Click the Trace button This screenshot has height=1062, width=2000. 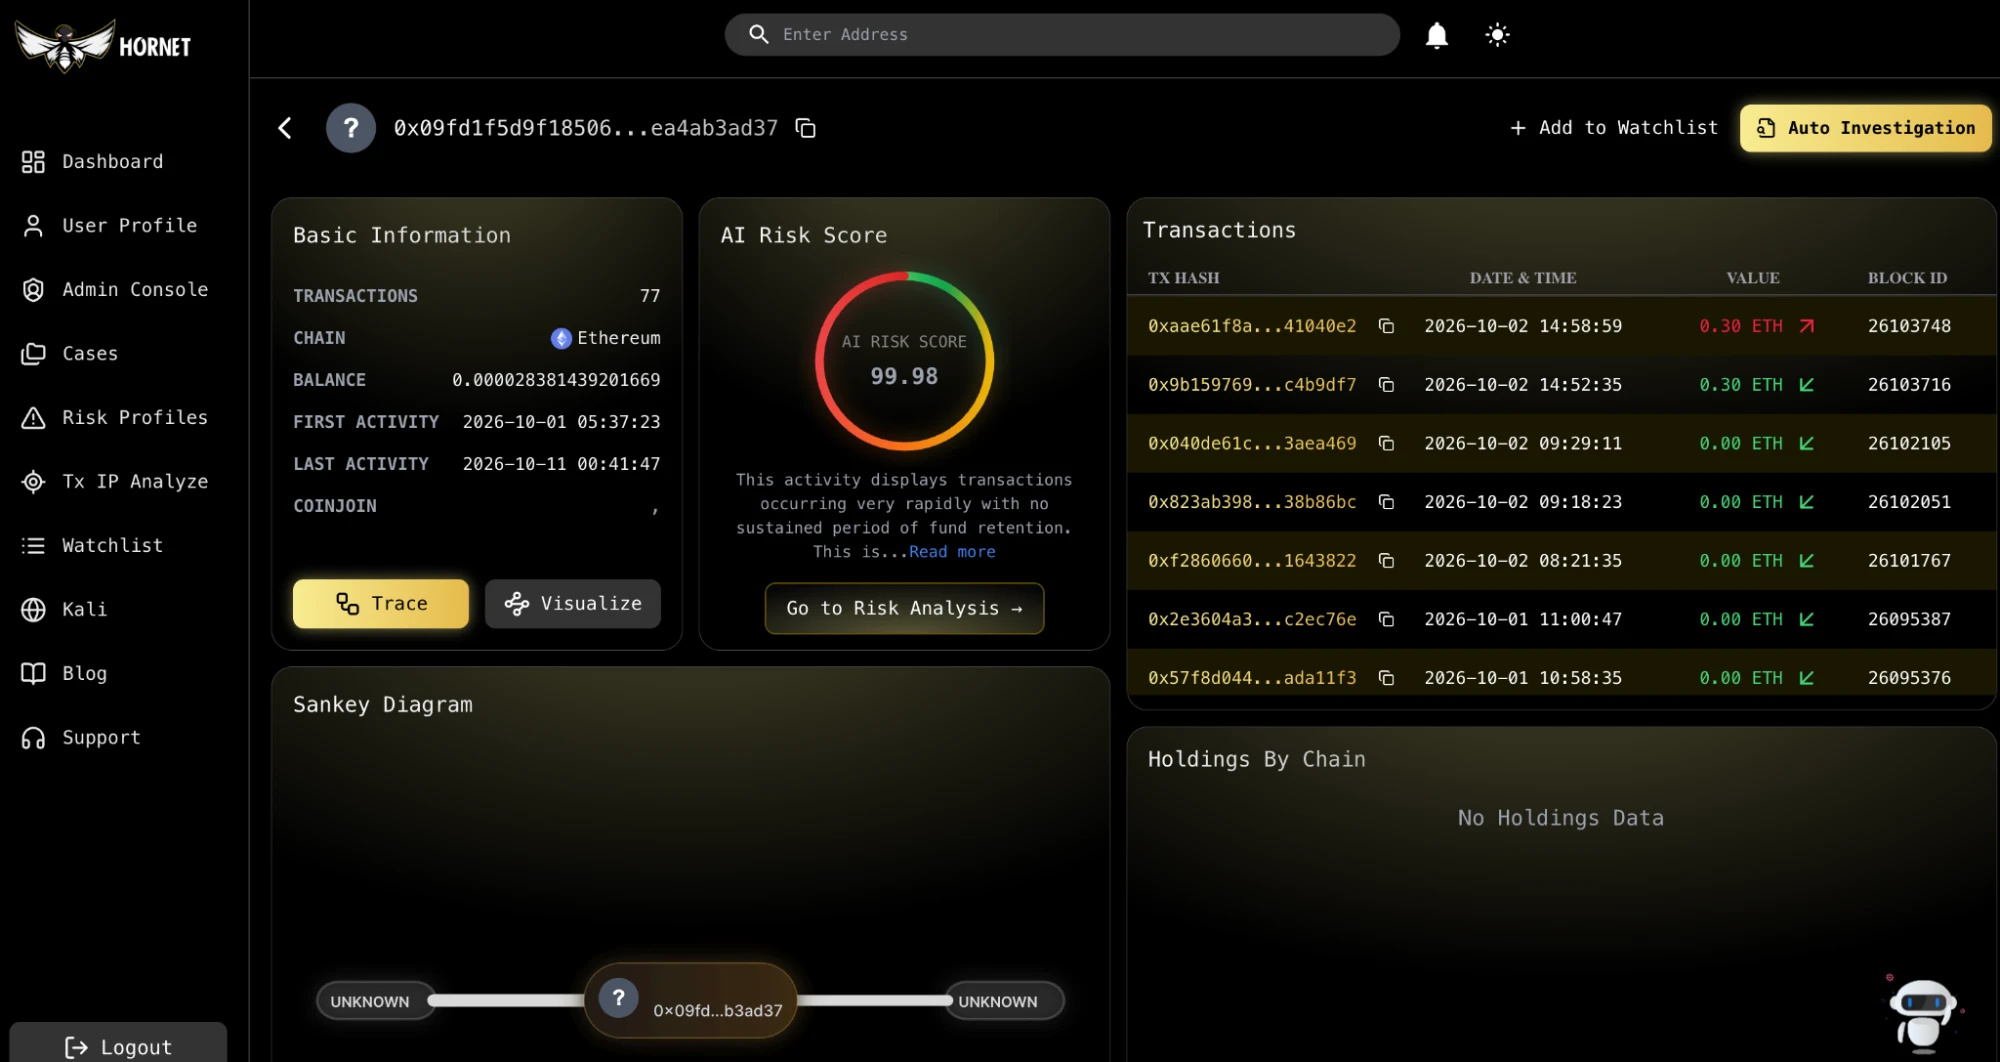click(381, 604)
